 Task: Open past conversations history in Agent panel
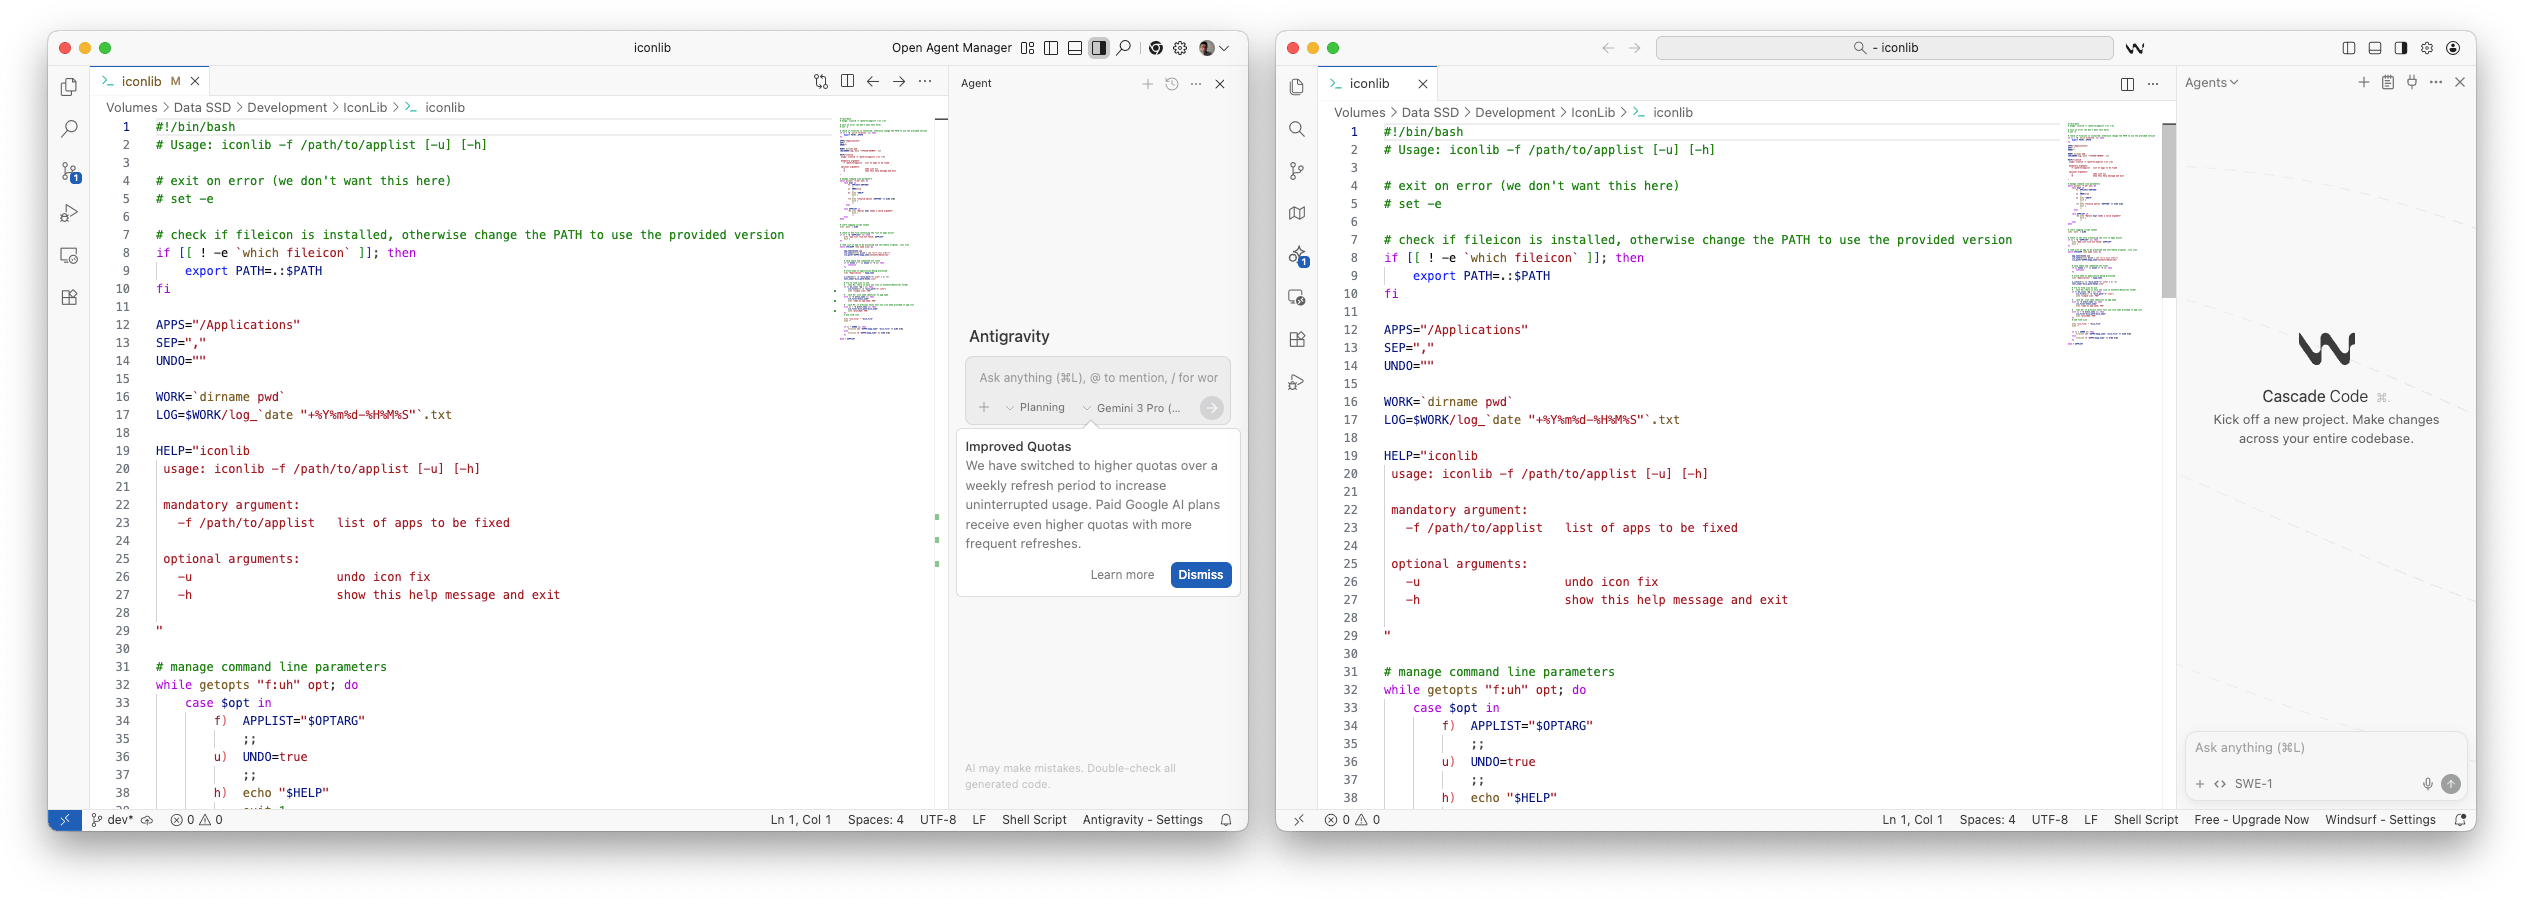1172,84
